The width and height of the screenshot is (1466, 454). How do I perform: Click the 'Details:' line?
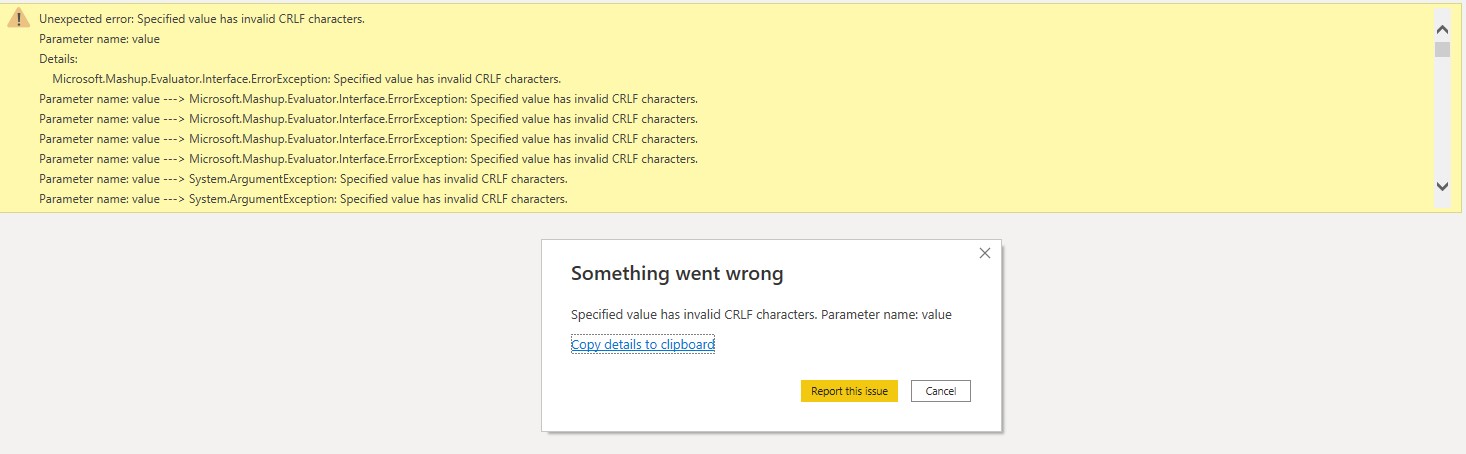[x=59, y=59]
